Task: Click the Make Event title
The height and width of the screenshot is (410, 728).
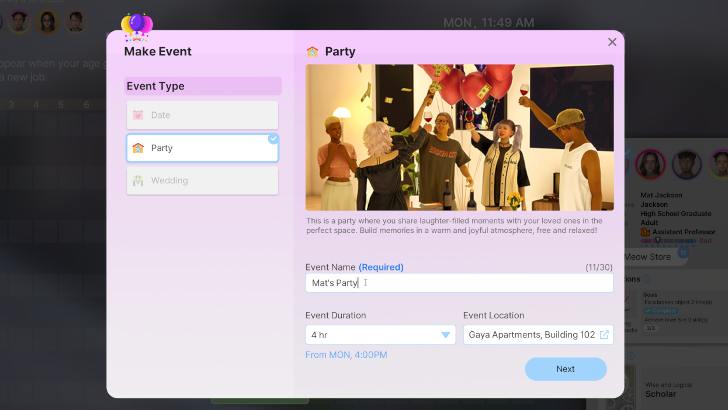Action: pos(157,52)
